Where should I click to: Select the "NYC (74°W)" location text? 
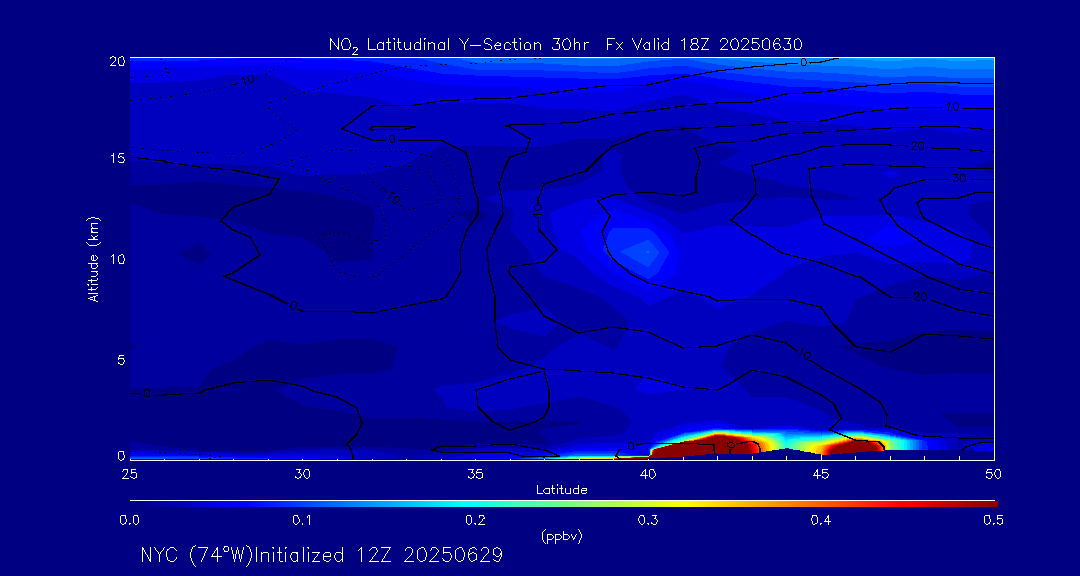(x=197, y=555)
